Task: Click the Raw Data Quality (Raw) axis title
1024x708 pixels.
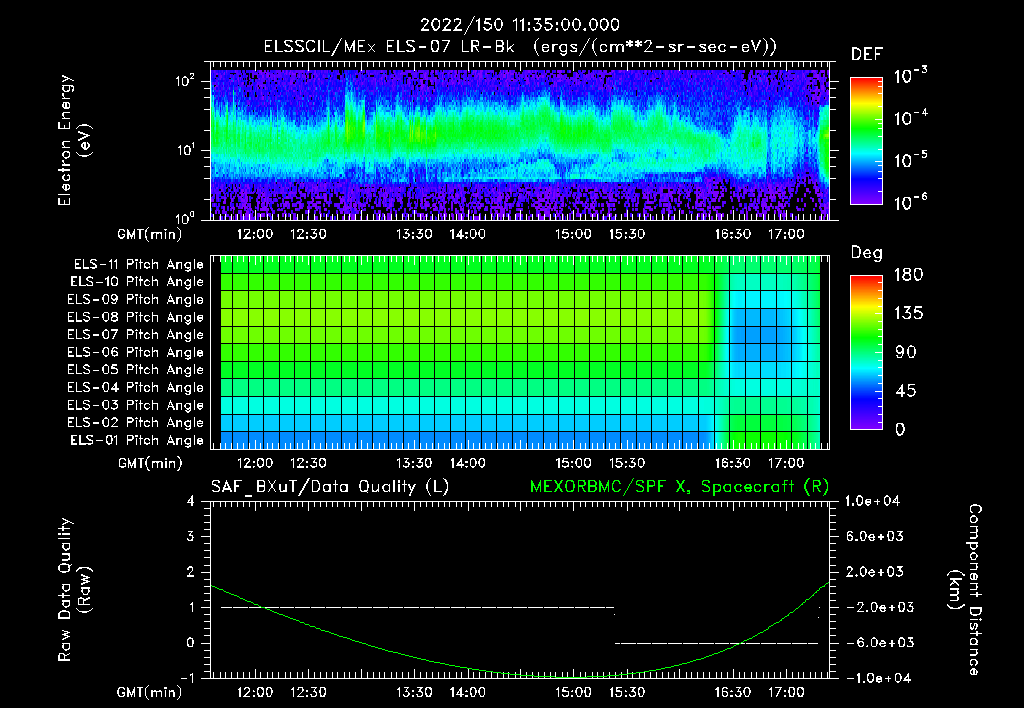Action: (x=74, y=590)
